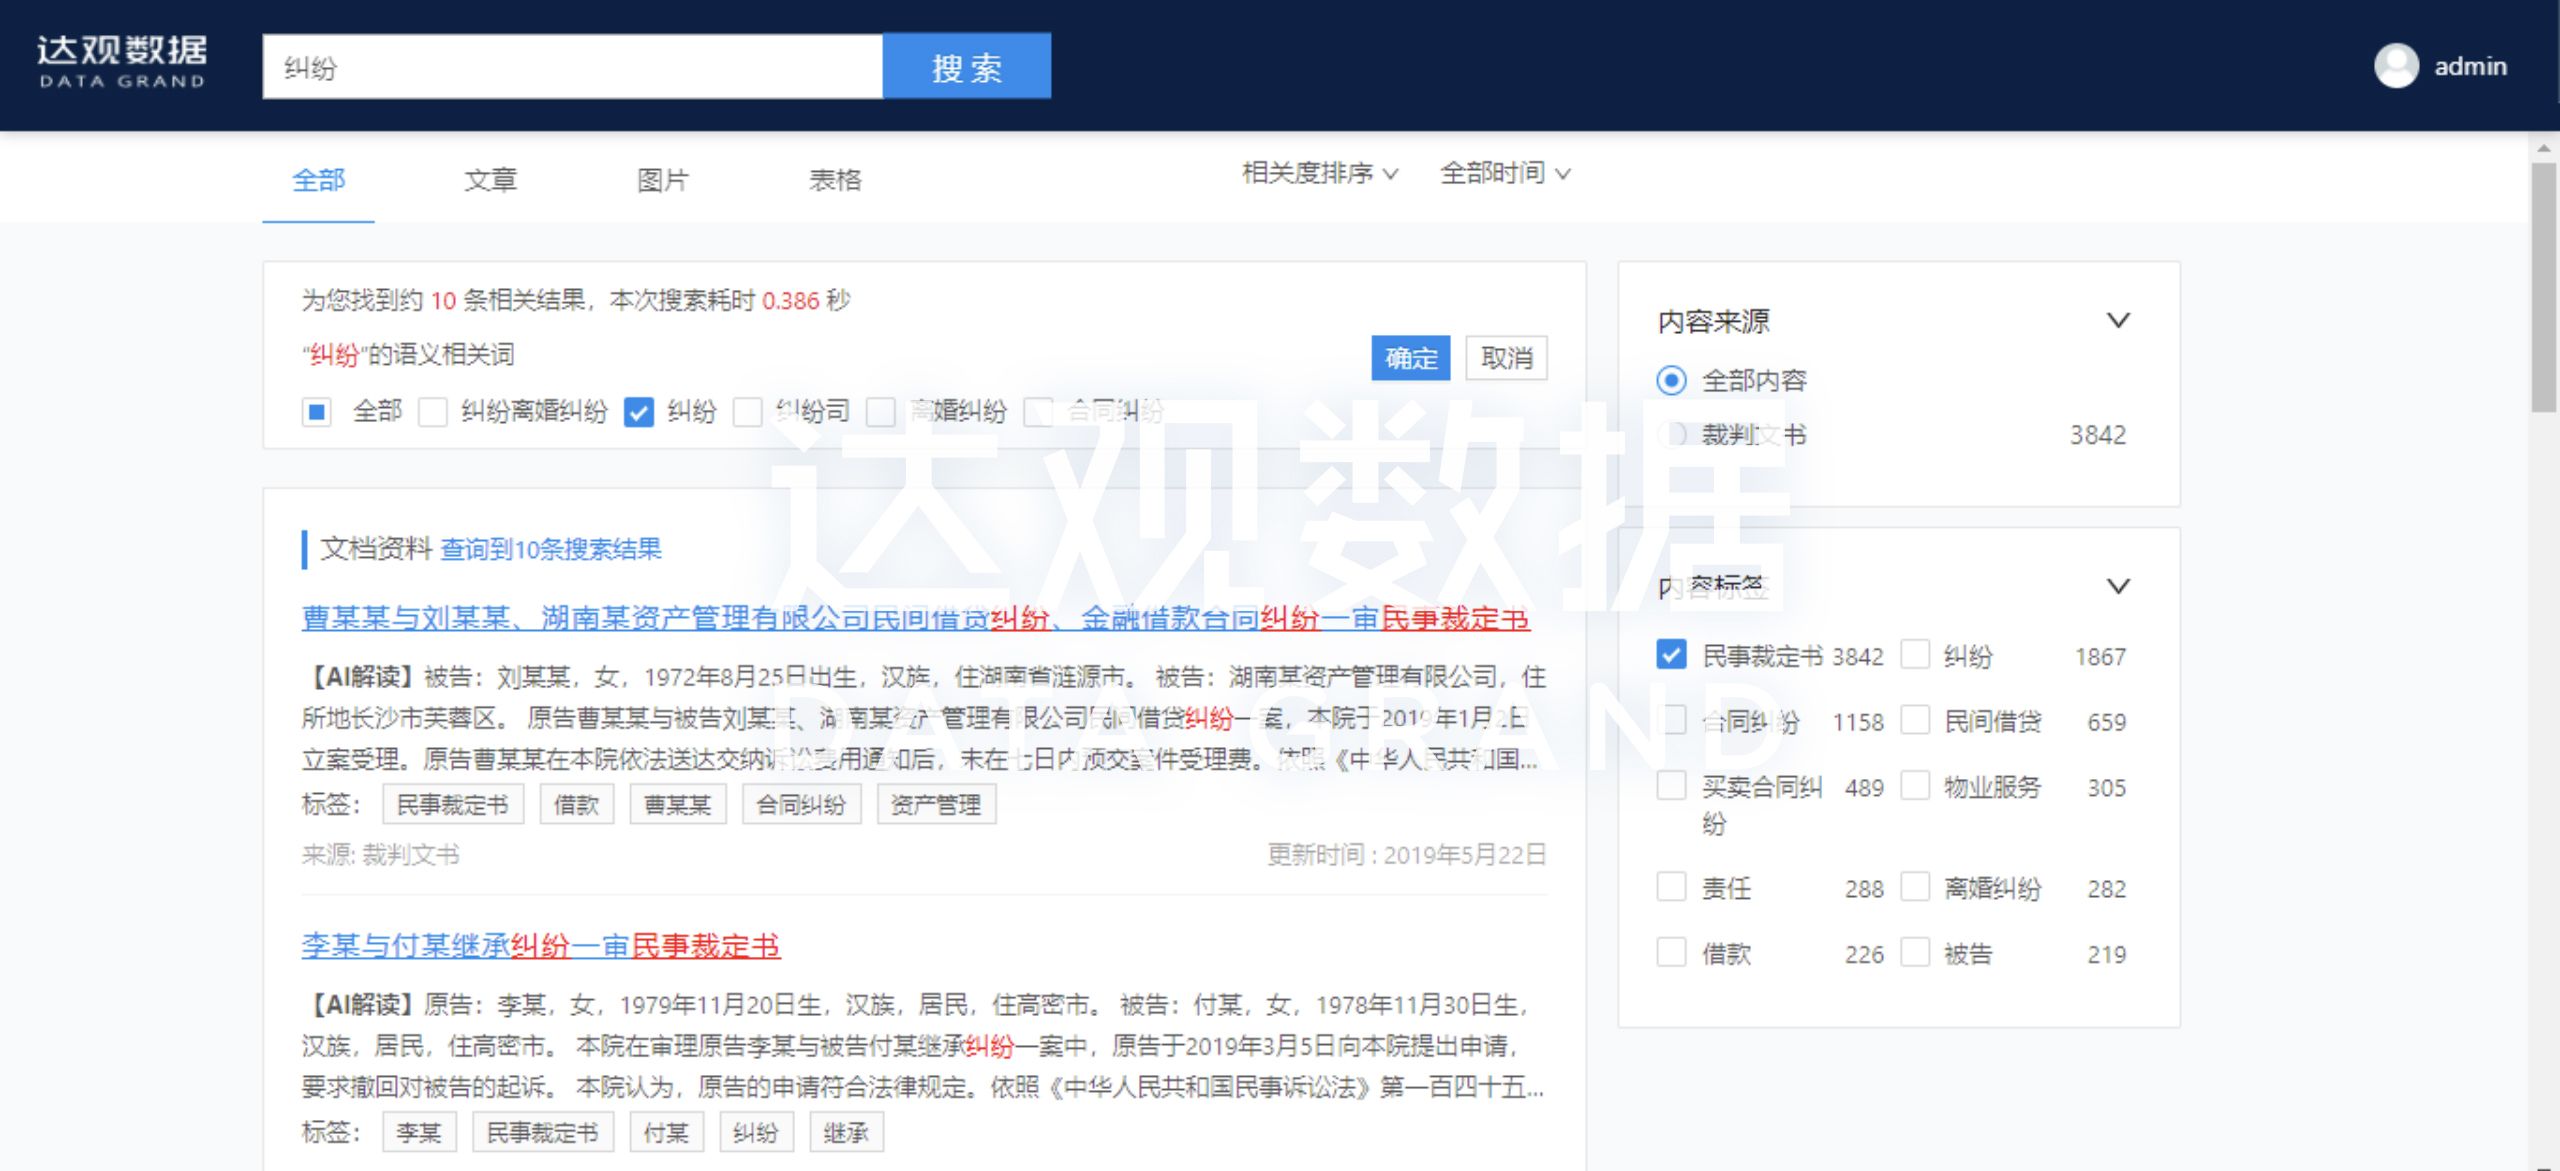The image size is (2560, 1171).
Task: Open result 李某与付某继承纠纷 title link
Action: click(x=540, y=946)
